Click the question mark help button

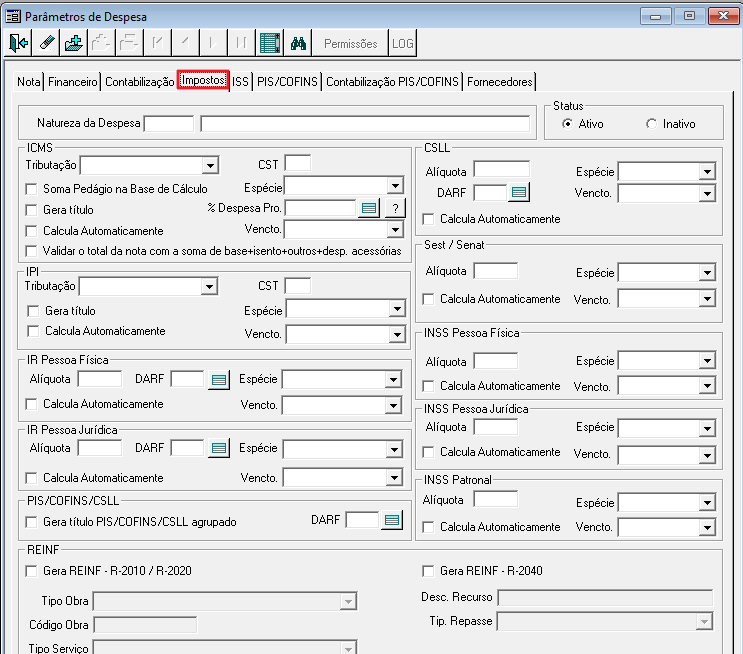(395, 208)
